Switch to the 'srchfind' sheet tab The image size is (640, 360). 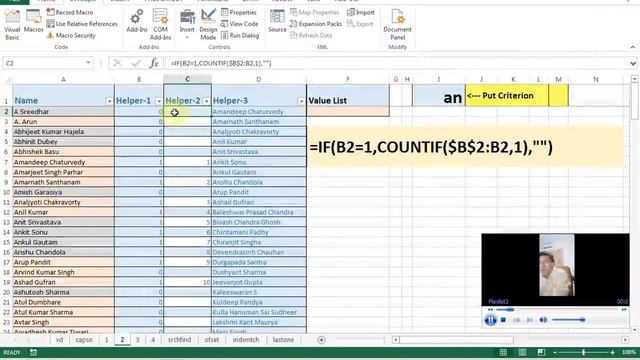click(x=179, y=340)
